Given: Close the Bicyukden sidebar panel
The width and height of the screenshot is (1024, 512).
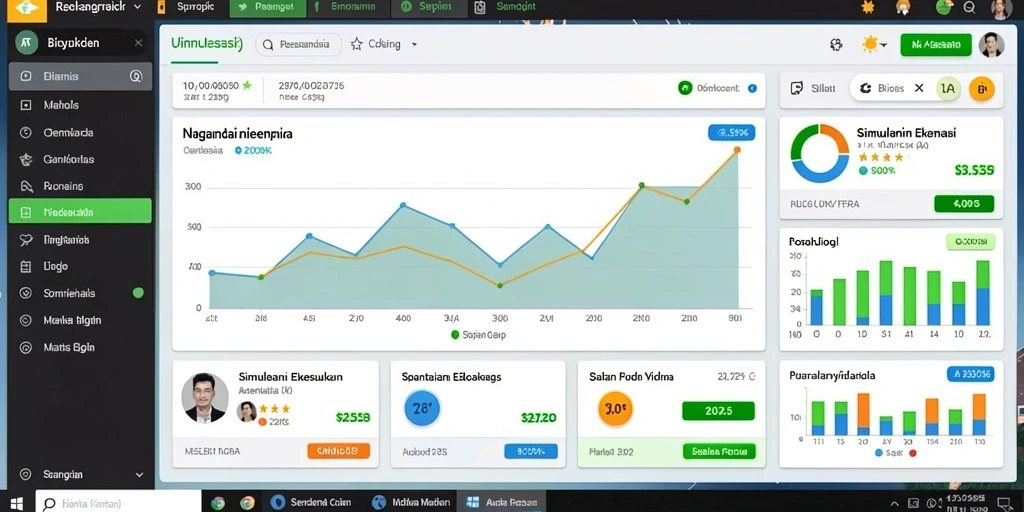Looking at the screenshot, I should [138, 43].
